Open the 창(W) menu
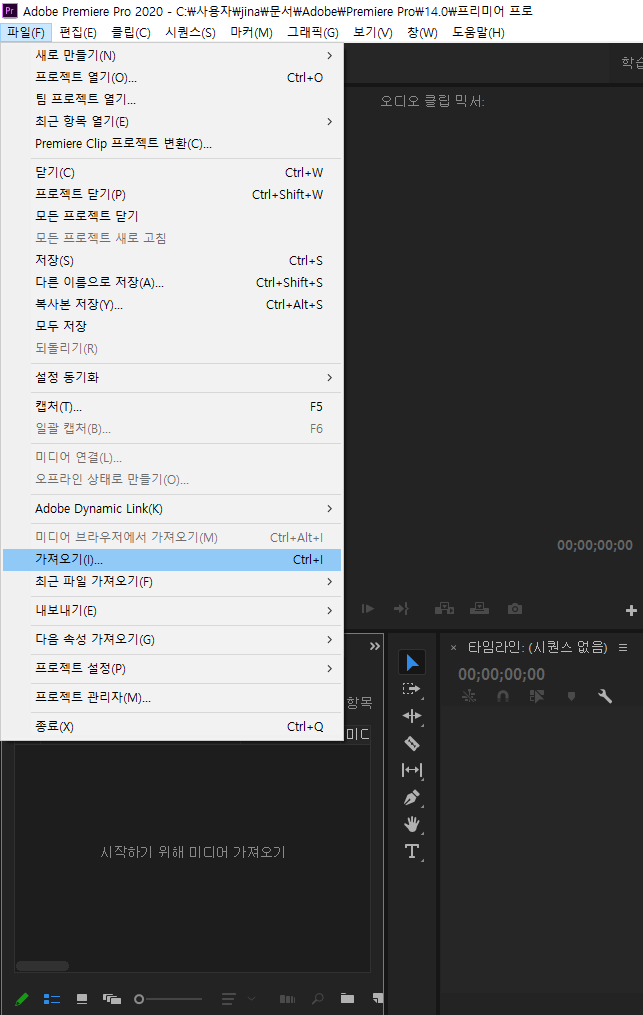 422,32
